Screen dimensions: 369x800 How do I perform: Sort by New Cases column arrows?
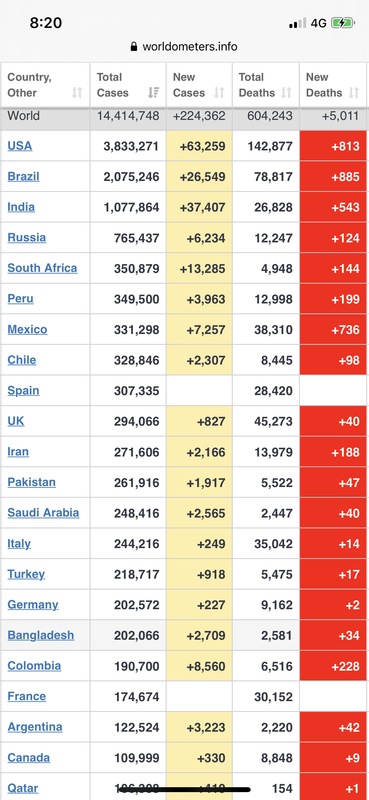pyautogui.click(x=219, y=92)
